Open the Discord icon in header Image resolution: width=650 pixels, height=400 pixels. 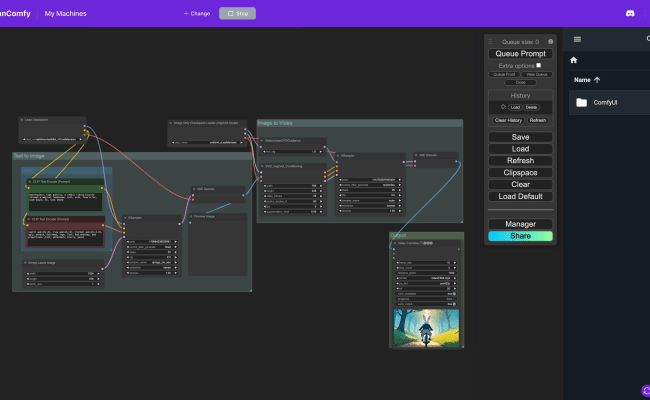coord(630,13)
